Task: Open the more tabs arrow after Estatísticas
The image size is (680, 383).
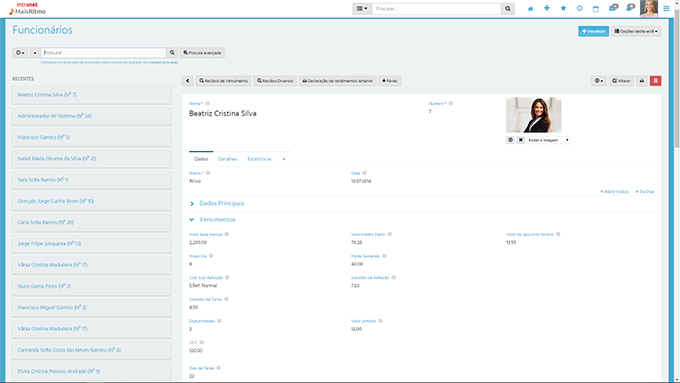Action: [x=284, y=159]
